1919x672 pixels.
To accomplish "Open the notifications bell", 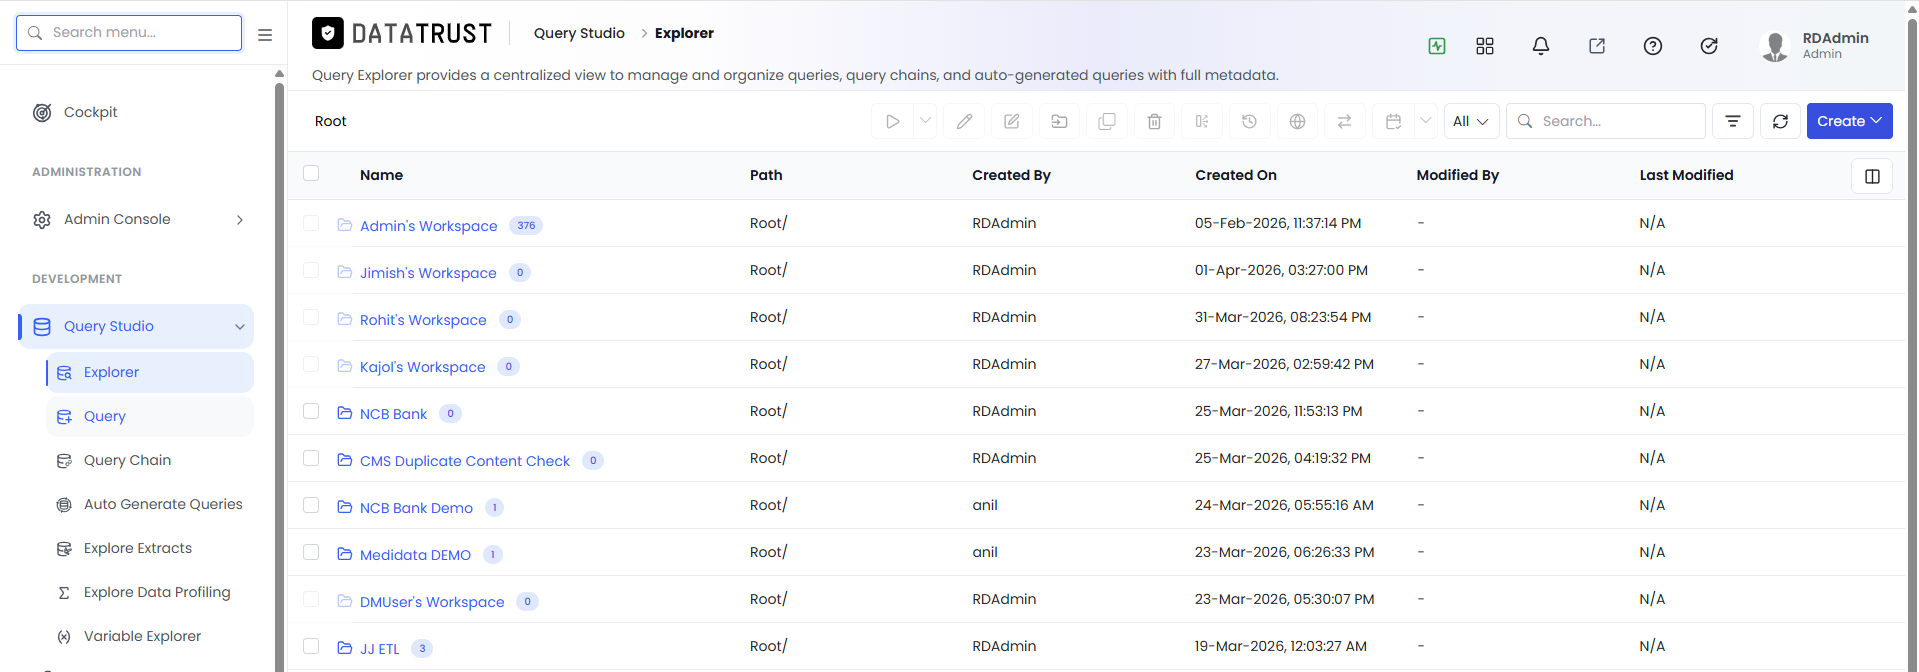I will pyautogui.click(x=1541, y=46).
